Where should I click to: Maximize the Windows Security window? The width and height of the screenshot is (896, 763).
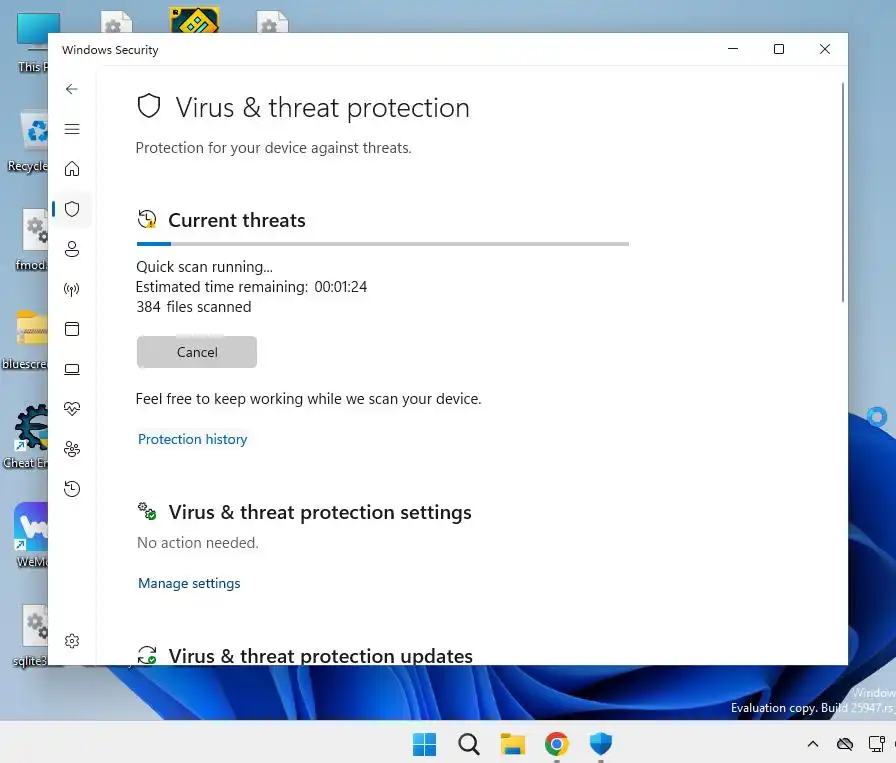pyautogui.click(x=778, y=49)
